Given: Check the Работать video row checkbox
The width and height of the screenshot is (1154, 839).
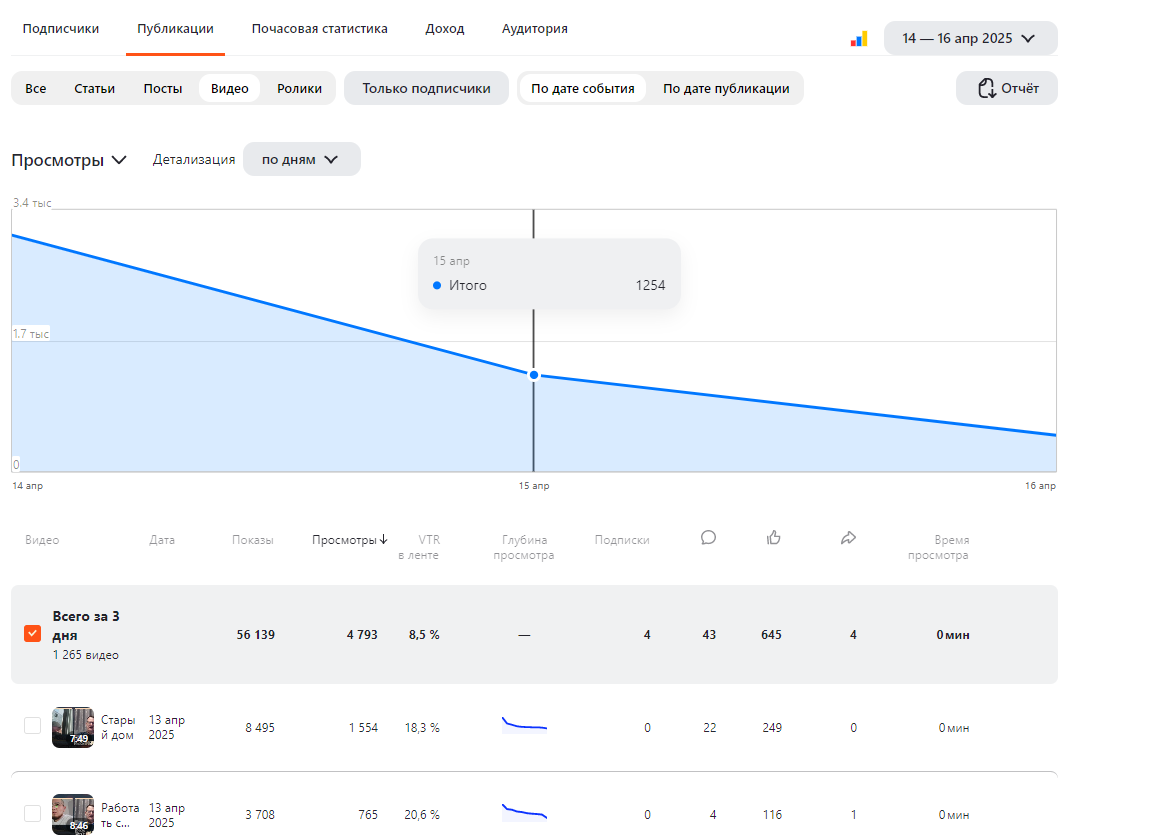Looking at the screenshot, I should coord(32,813).
